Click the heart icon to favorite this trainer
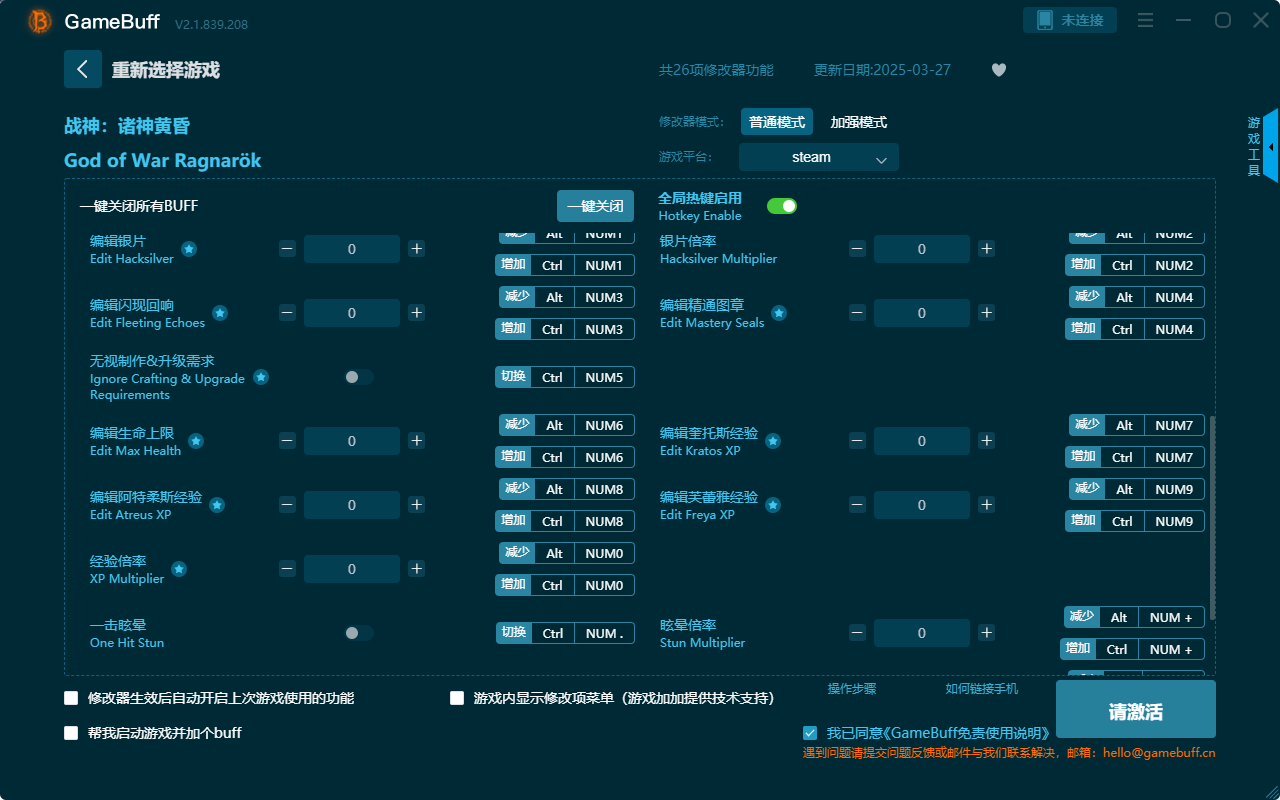1280x800 pixels. point(998,70)
